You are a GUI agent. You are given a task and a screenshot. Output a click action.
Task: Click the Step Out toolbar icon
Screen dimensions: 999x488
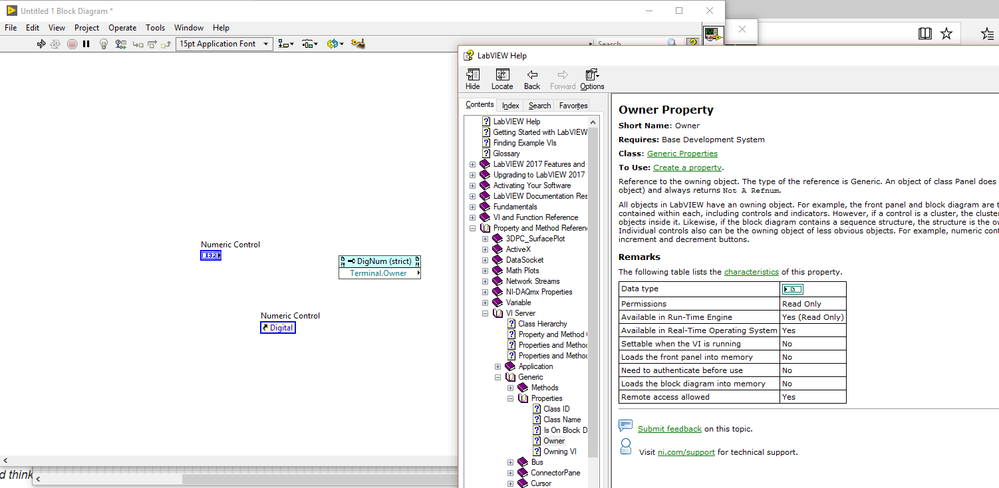(x=166, y=44)
